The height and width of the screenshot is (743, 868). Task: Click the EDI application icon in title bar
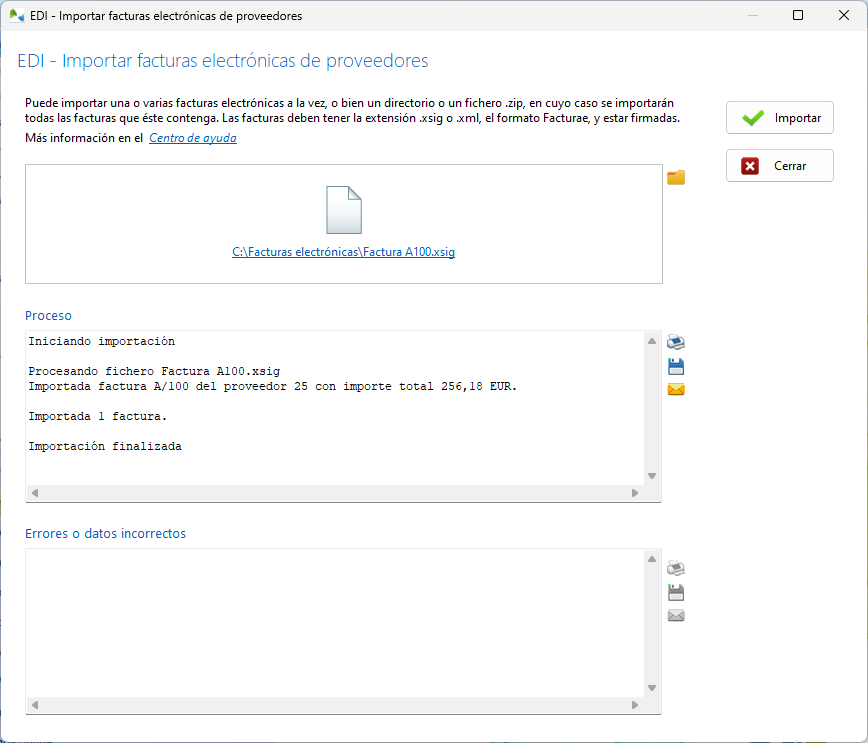(16, 15)
